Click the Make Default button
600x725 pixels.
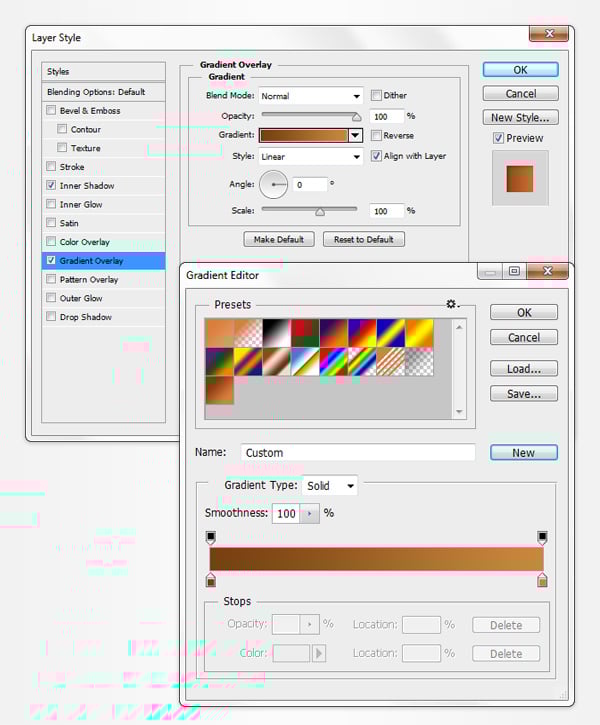279,239
